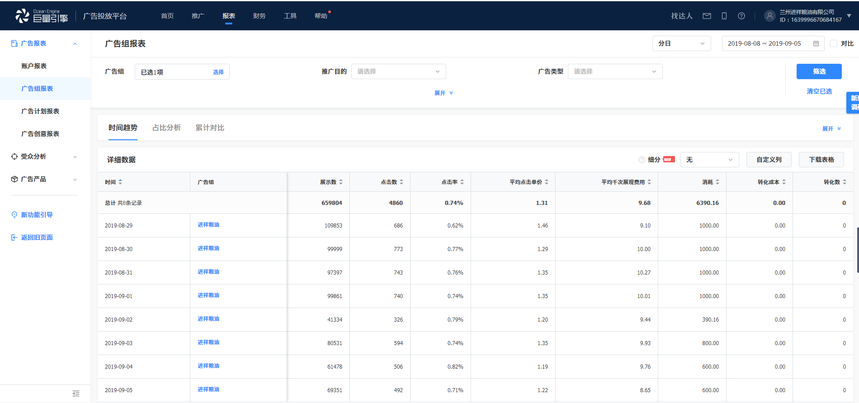Click the 2019-09-05 date cell
Viewport: 859px width, 403px height.
pyautogui.click(x=119, y=390)
